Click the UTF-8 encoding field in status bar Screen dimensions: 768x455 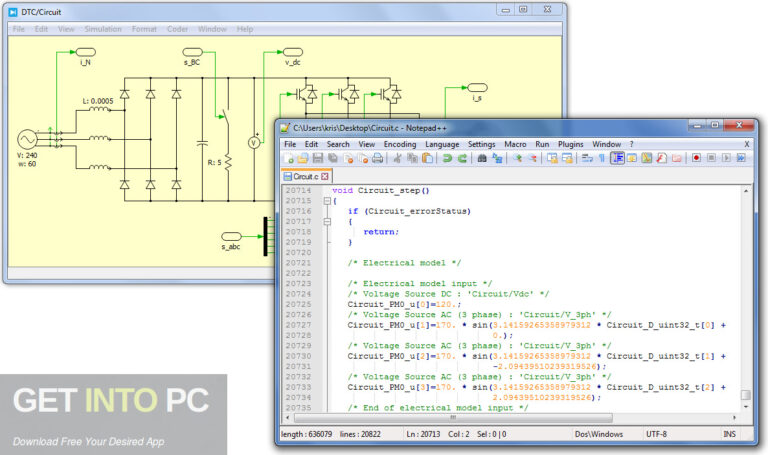coord(656,434)
